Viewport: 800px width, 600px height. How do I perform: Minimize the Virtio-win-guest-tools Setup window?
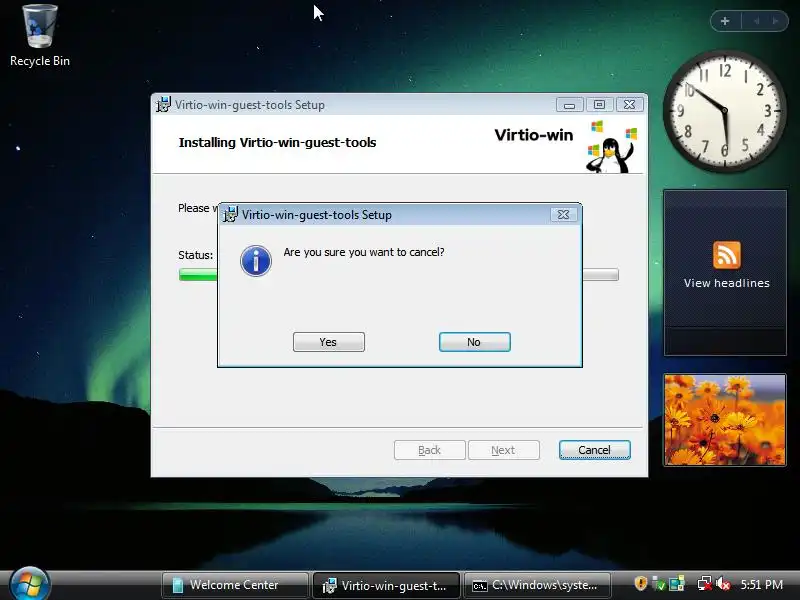coord(569,105)
